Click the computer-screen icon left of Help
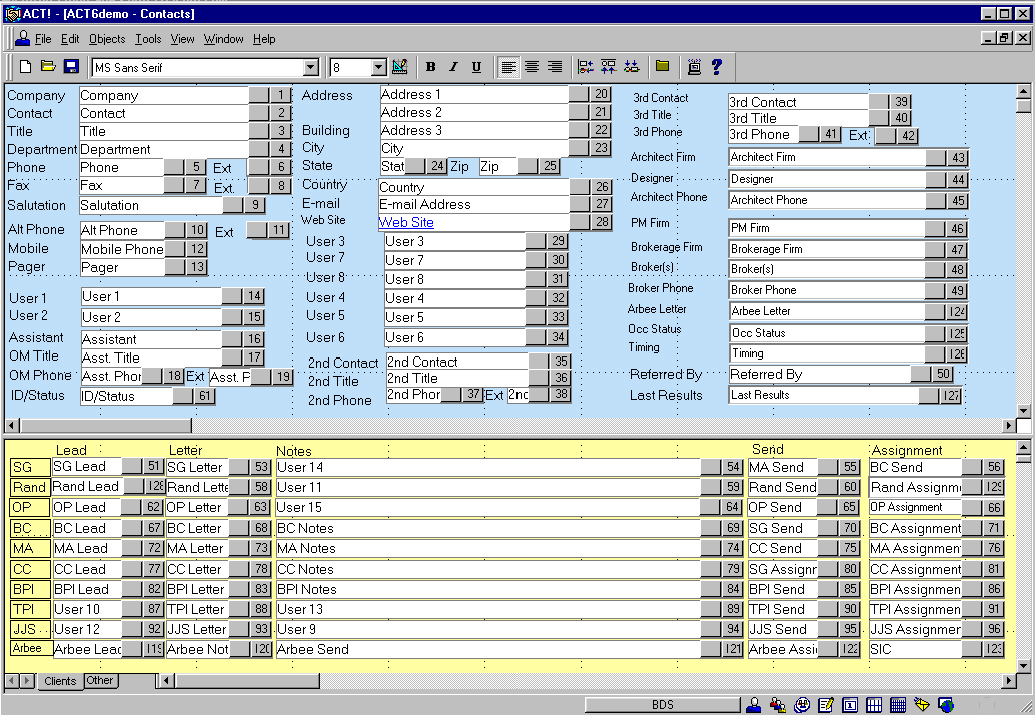The width and height of the screenshot is (1035, 715). click(694, 67)
